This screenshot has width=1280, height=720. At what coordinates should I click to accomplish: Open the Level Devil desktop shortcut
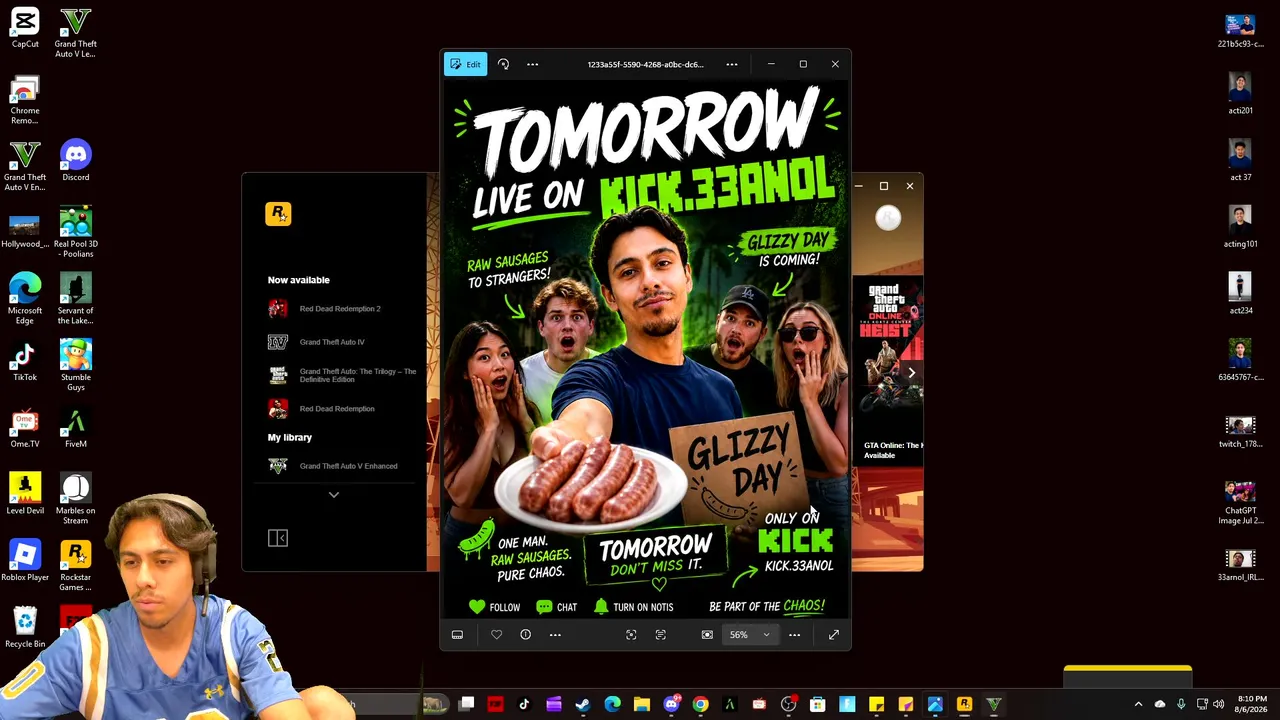(x=25, y=495)
